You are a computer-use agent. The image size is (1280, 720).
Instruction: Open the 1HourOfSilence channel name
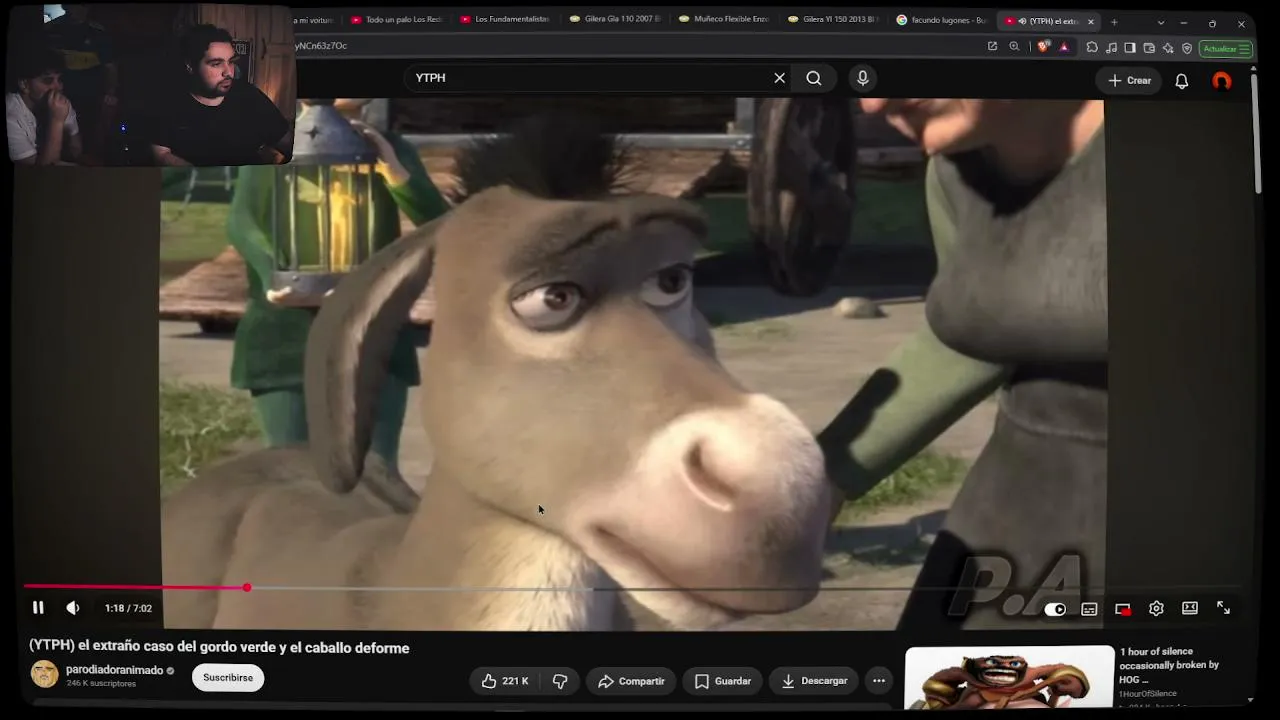(x=1147, y=693)
